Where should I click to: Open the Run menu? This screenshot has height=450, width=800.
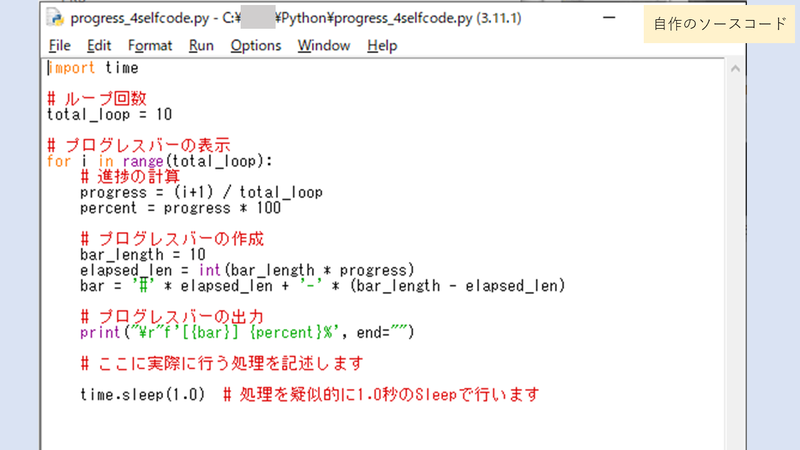coord(201,46)
